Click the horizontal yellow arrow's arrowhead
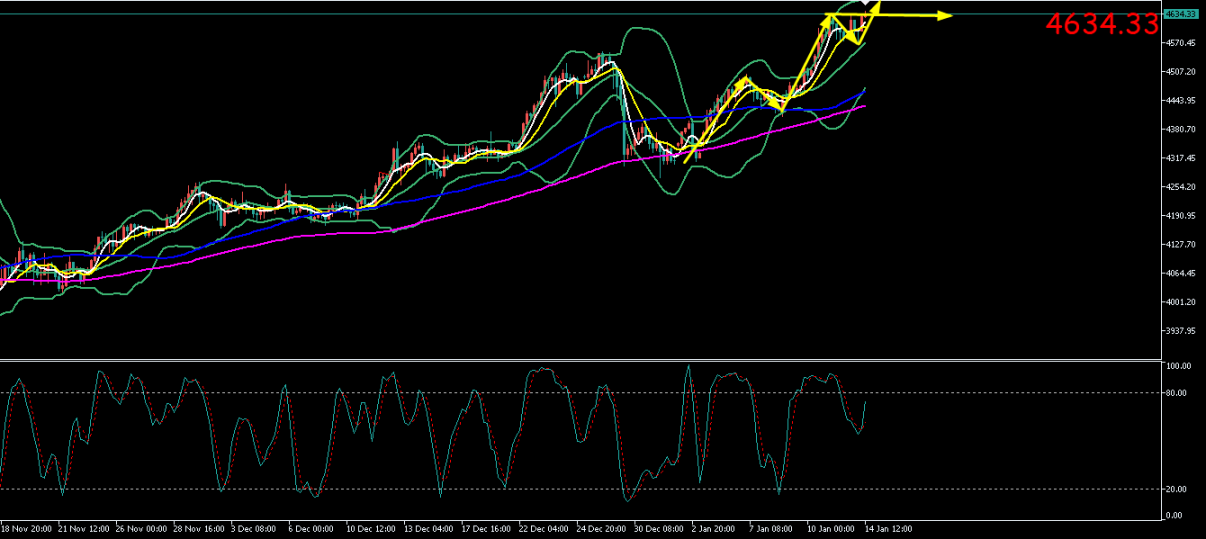1206x539 pixels. 945,15
